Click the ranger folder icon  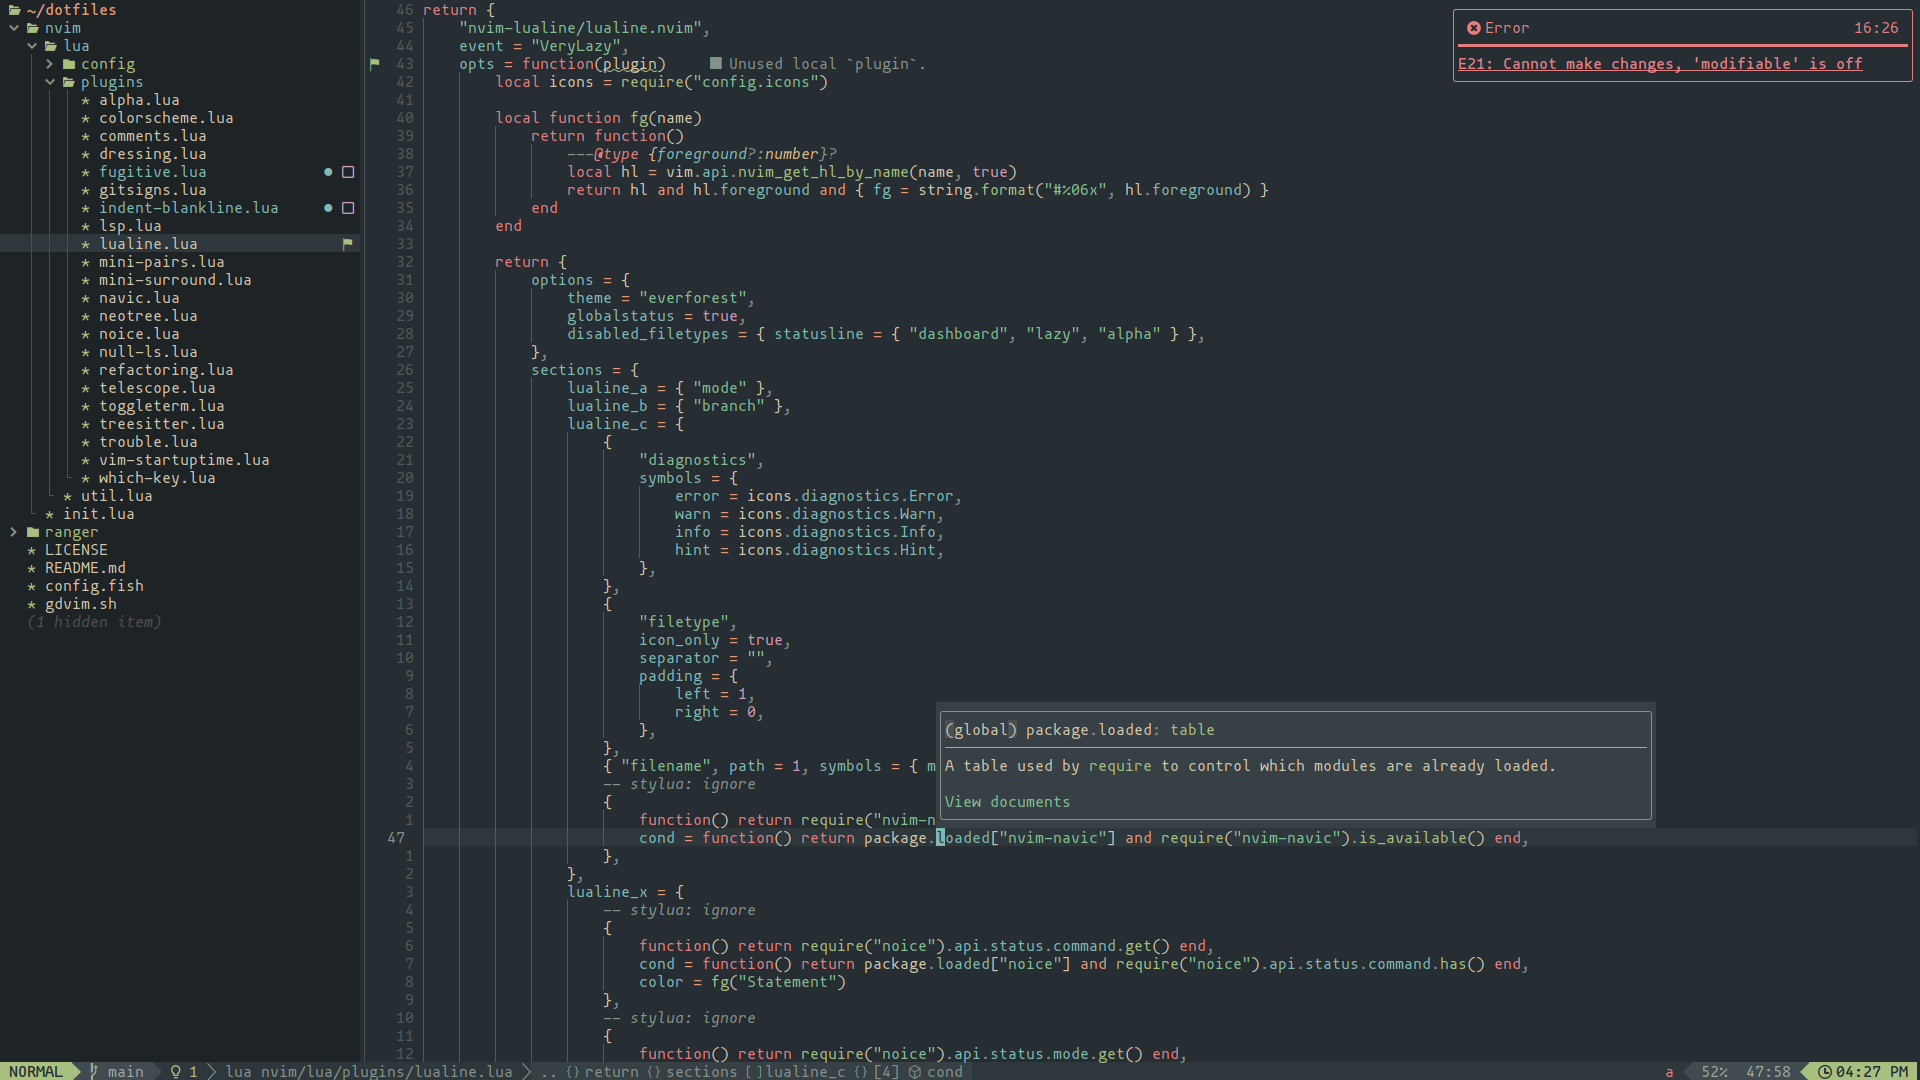coord(32,532)
